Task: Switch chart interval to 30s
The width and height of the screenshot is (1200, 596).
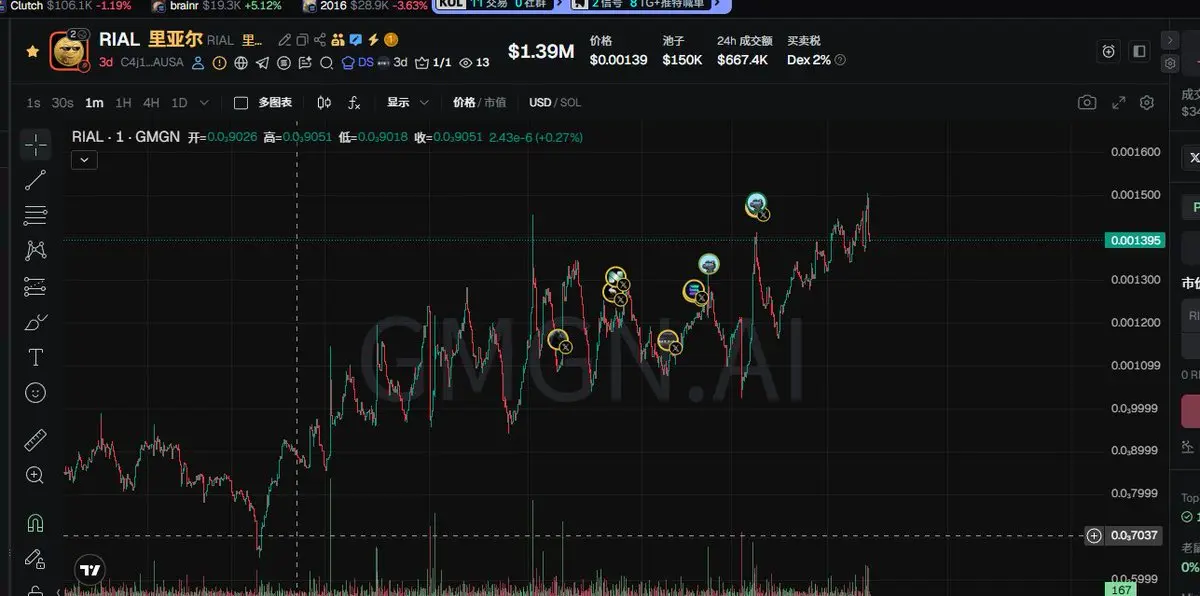Action: point(63,102)
